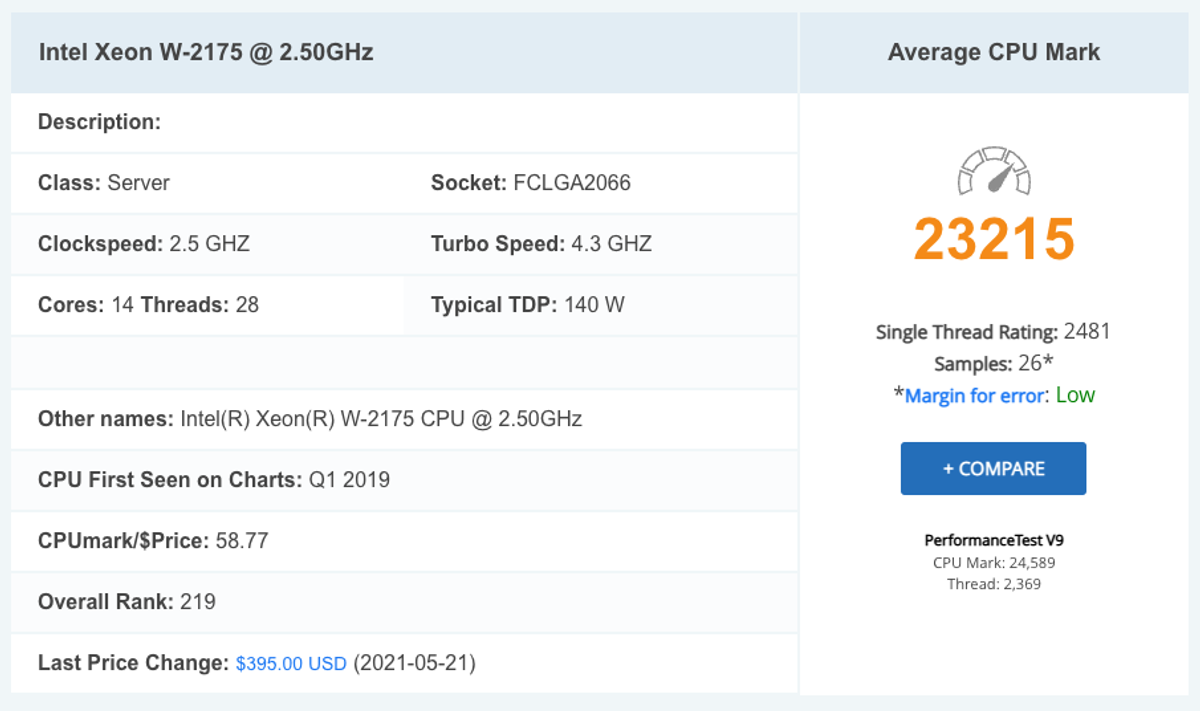Click the 23215 CPU Mark score
Screen dimensions: 1200x711
[x=994, y=239]
